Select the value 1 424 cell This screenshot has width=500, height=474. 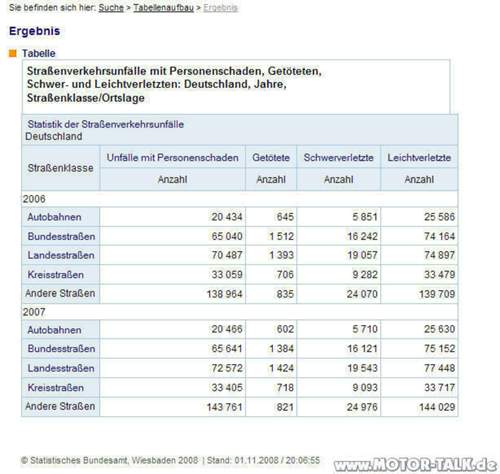[271, 368]
